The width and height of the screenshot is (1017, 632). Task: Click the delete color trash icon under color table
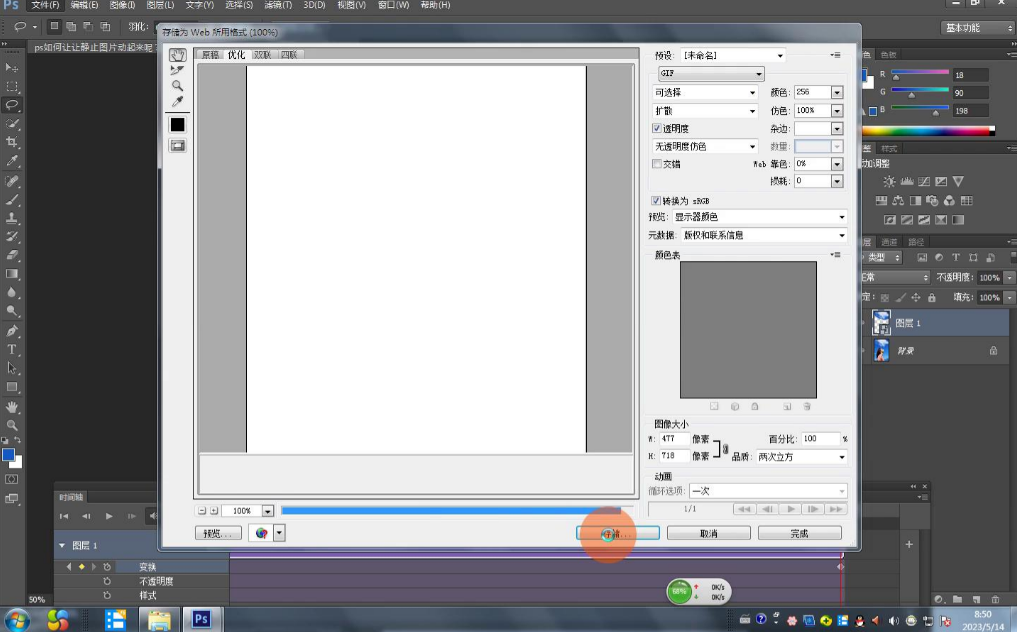(807, 407)
